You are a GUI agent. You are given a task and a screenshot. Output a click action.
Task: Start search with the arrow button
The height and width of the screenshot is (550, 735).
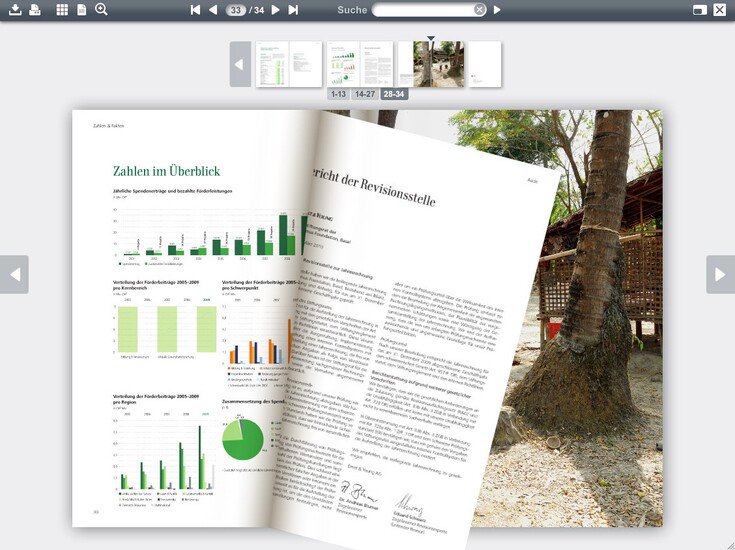[x=497, y=10]
